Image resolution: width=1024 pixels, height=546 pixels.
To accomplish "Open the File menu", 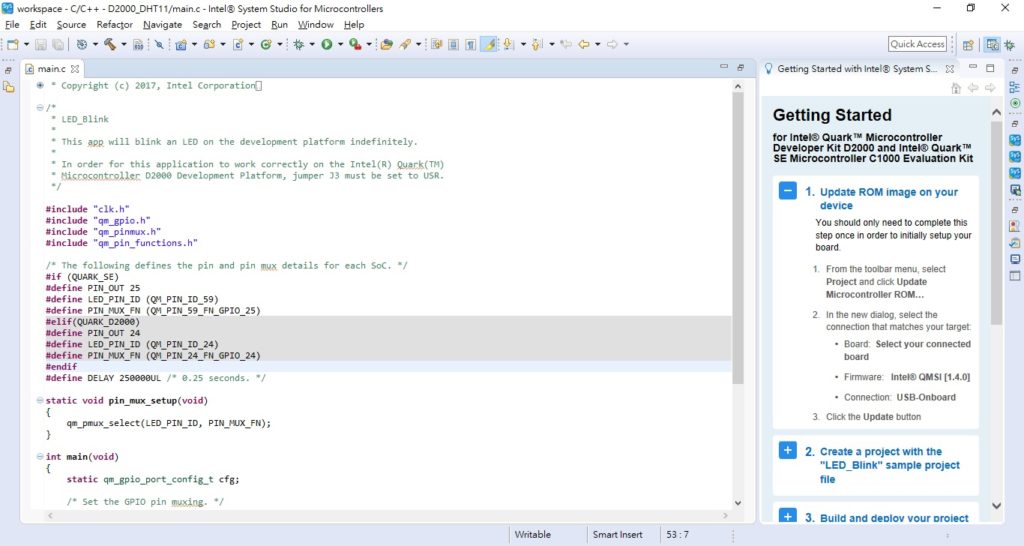I will (x=12, y=24).
